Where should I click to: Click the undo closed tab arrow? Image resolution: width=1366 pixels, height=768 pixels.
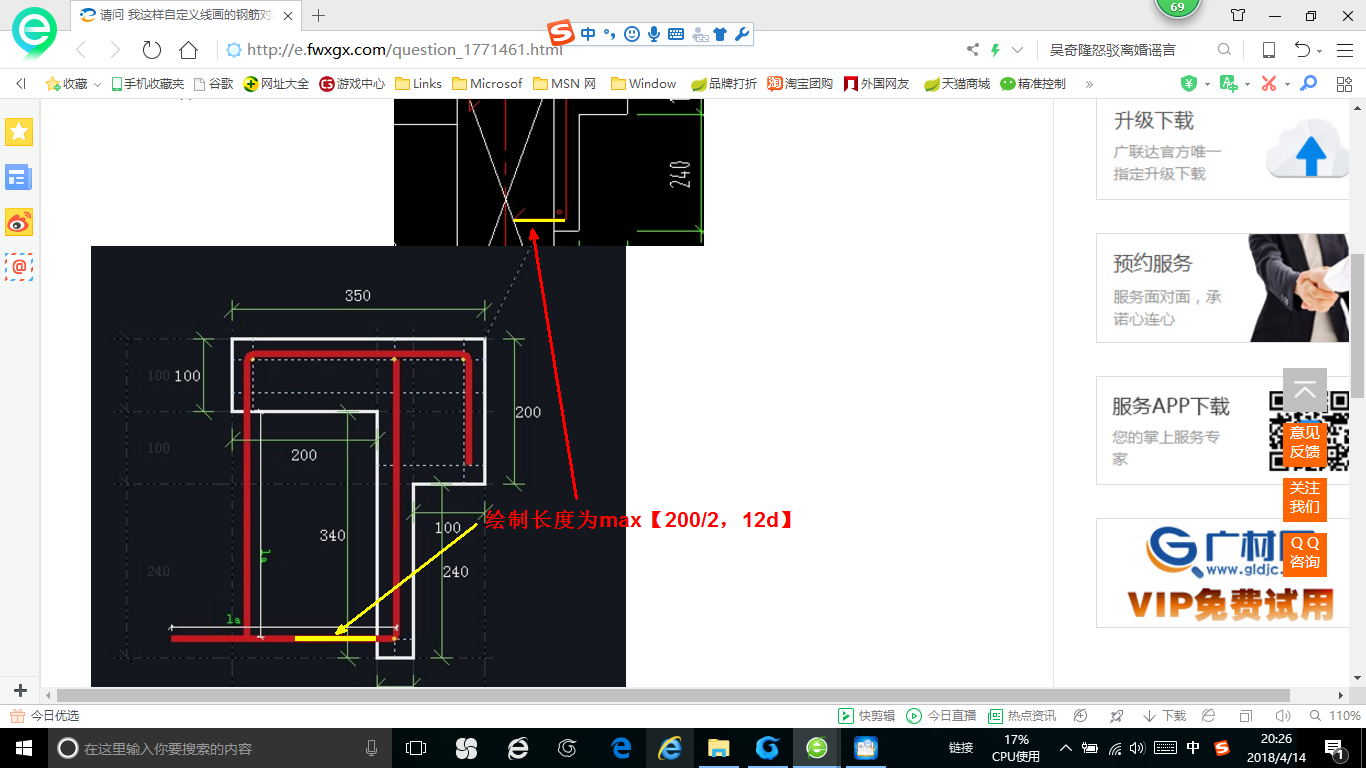pos(1302,50)
